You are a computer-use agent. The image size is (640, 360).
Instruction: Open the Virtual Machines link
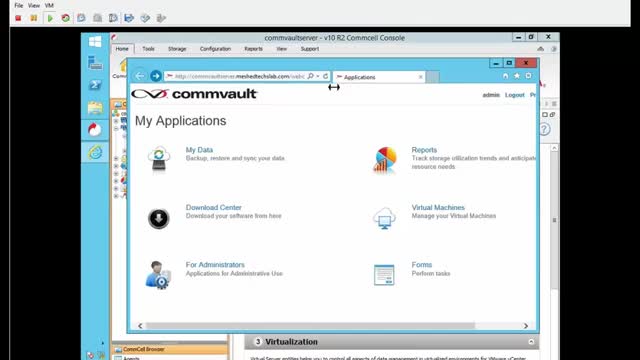tap(438, 207)
